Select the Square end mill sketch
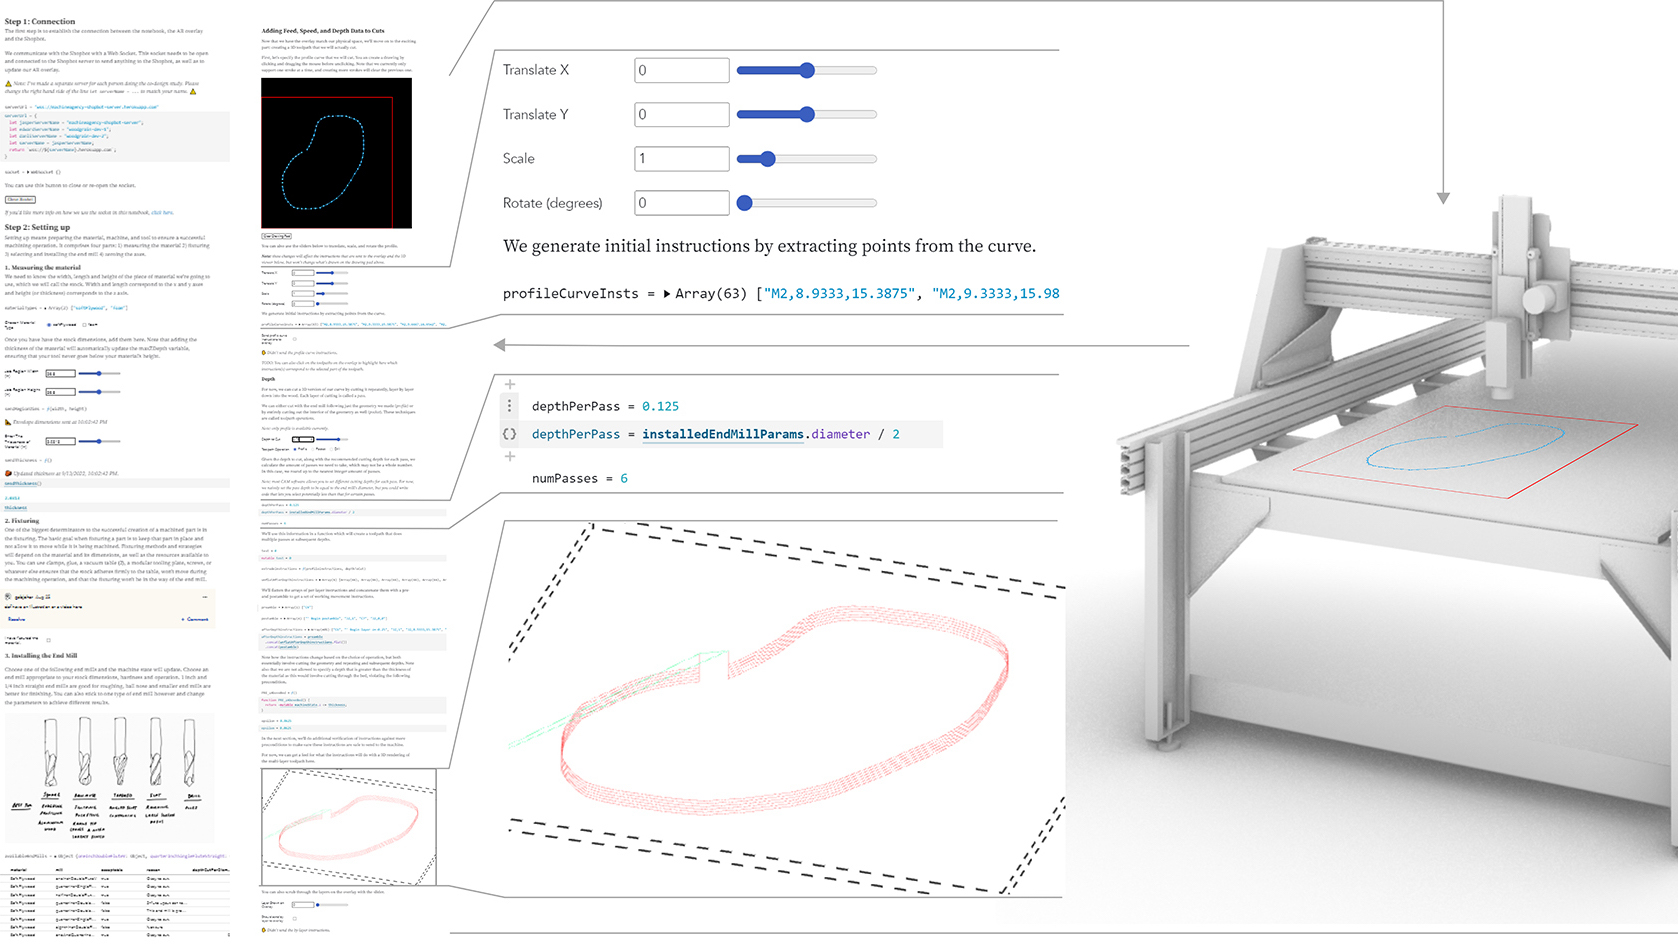The height and width of the screenshot is (944, 1678). pos(50,755)
